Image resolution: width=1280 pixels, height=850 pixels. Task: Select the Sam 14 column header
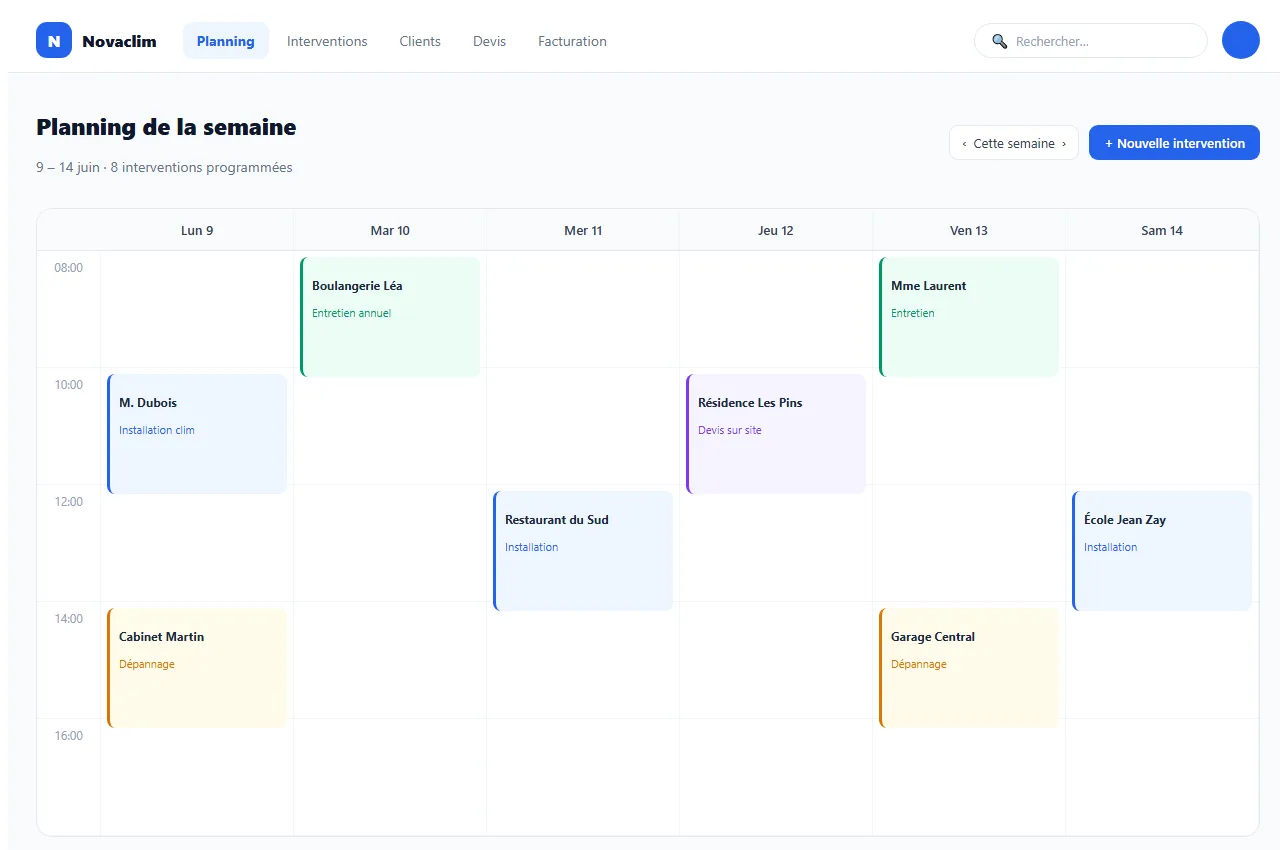tap(1162, 230)
